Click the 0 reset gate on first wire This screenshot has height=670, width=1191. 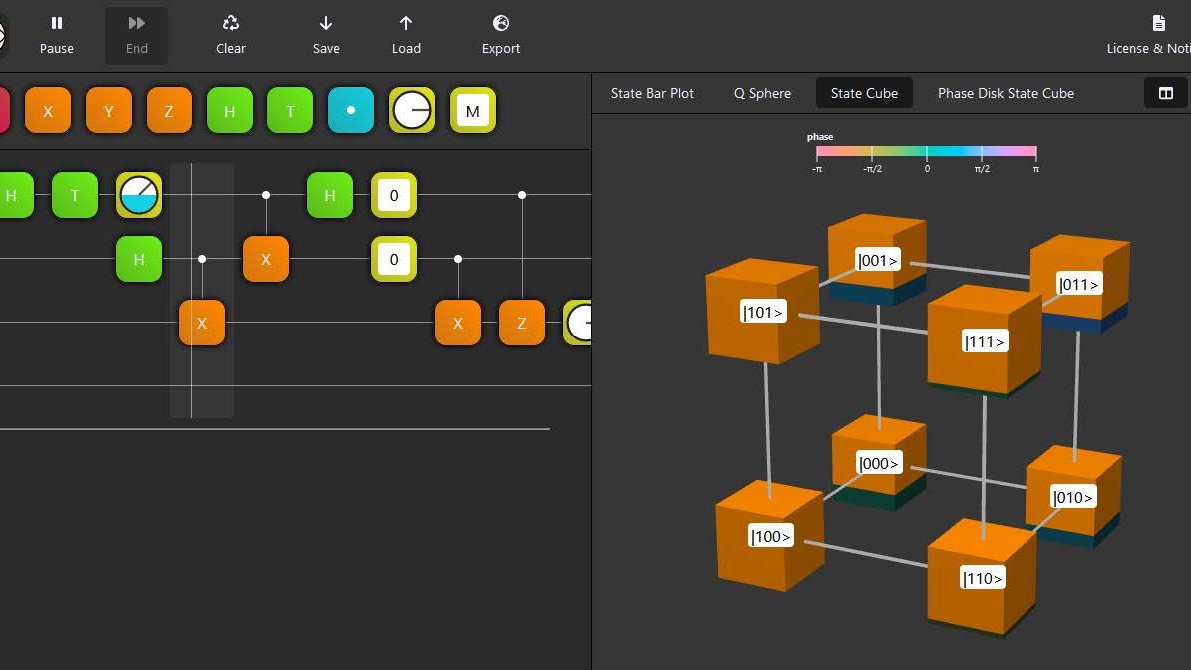[x=393, y=195]
